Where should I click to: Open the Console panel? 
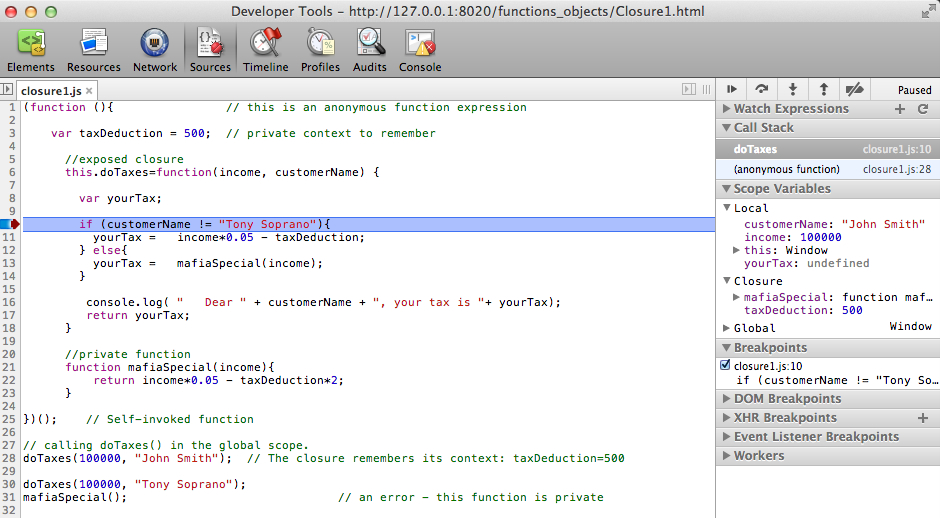[x=420, y=51]
